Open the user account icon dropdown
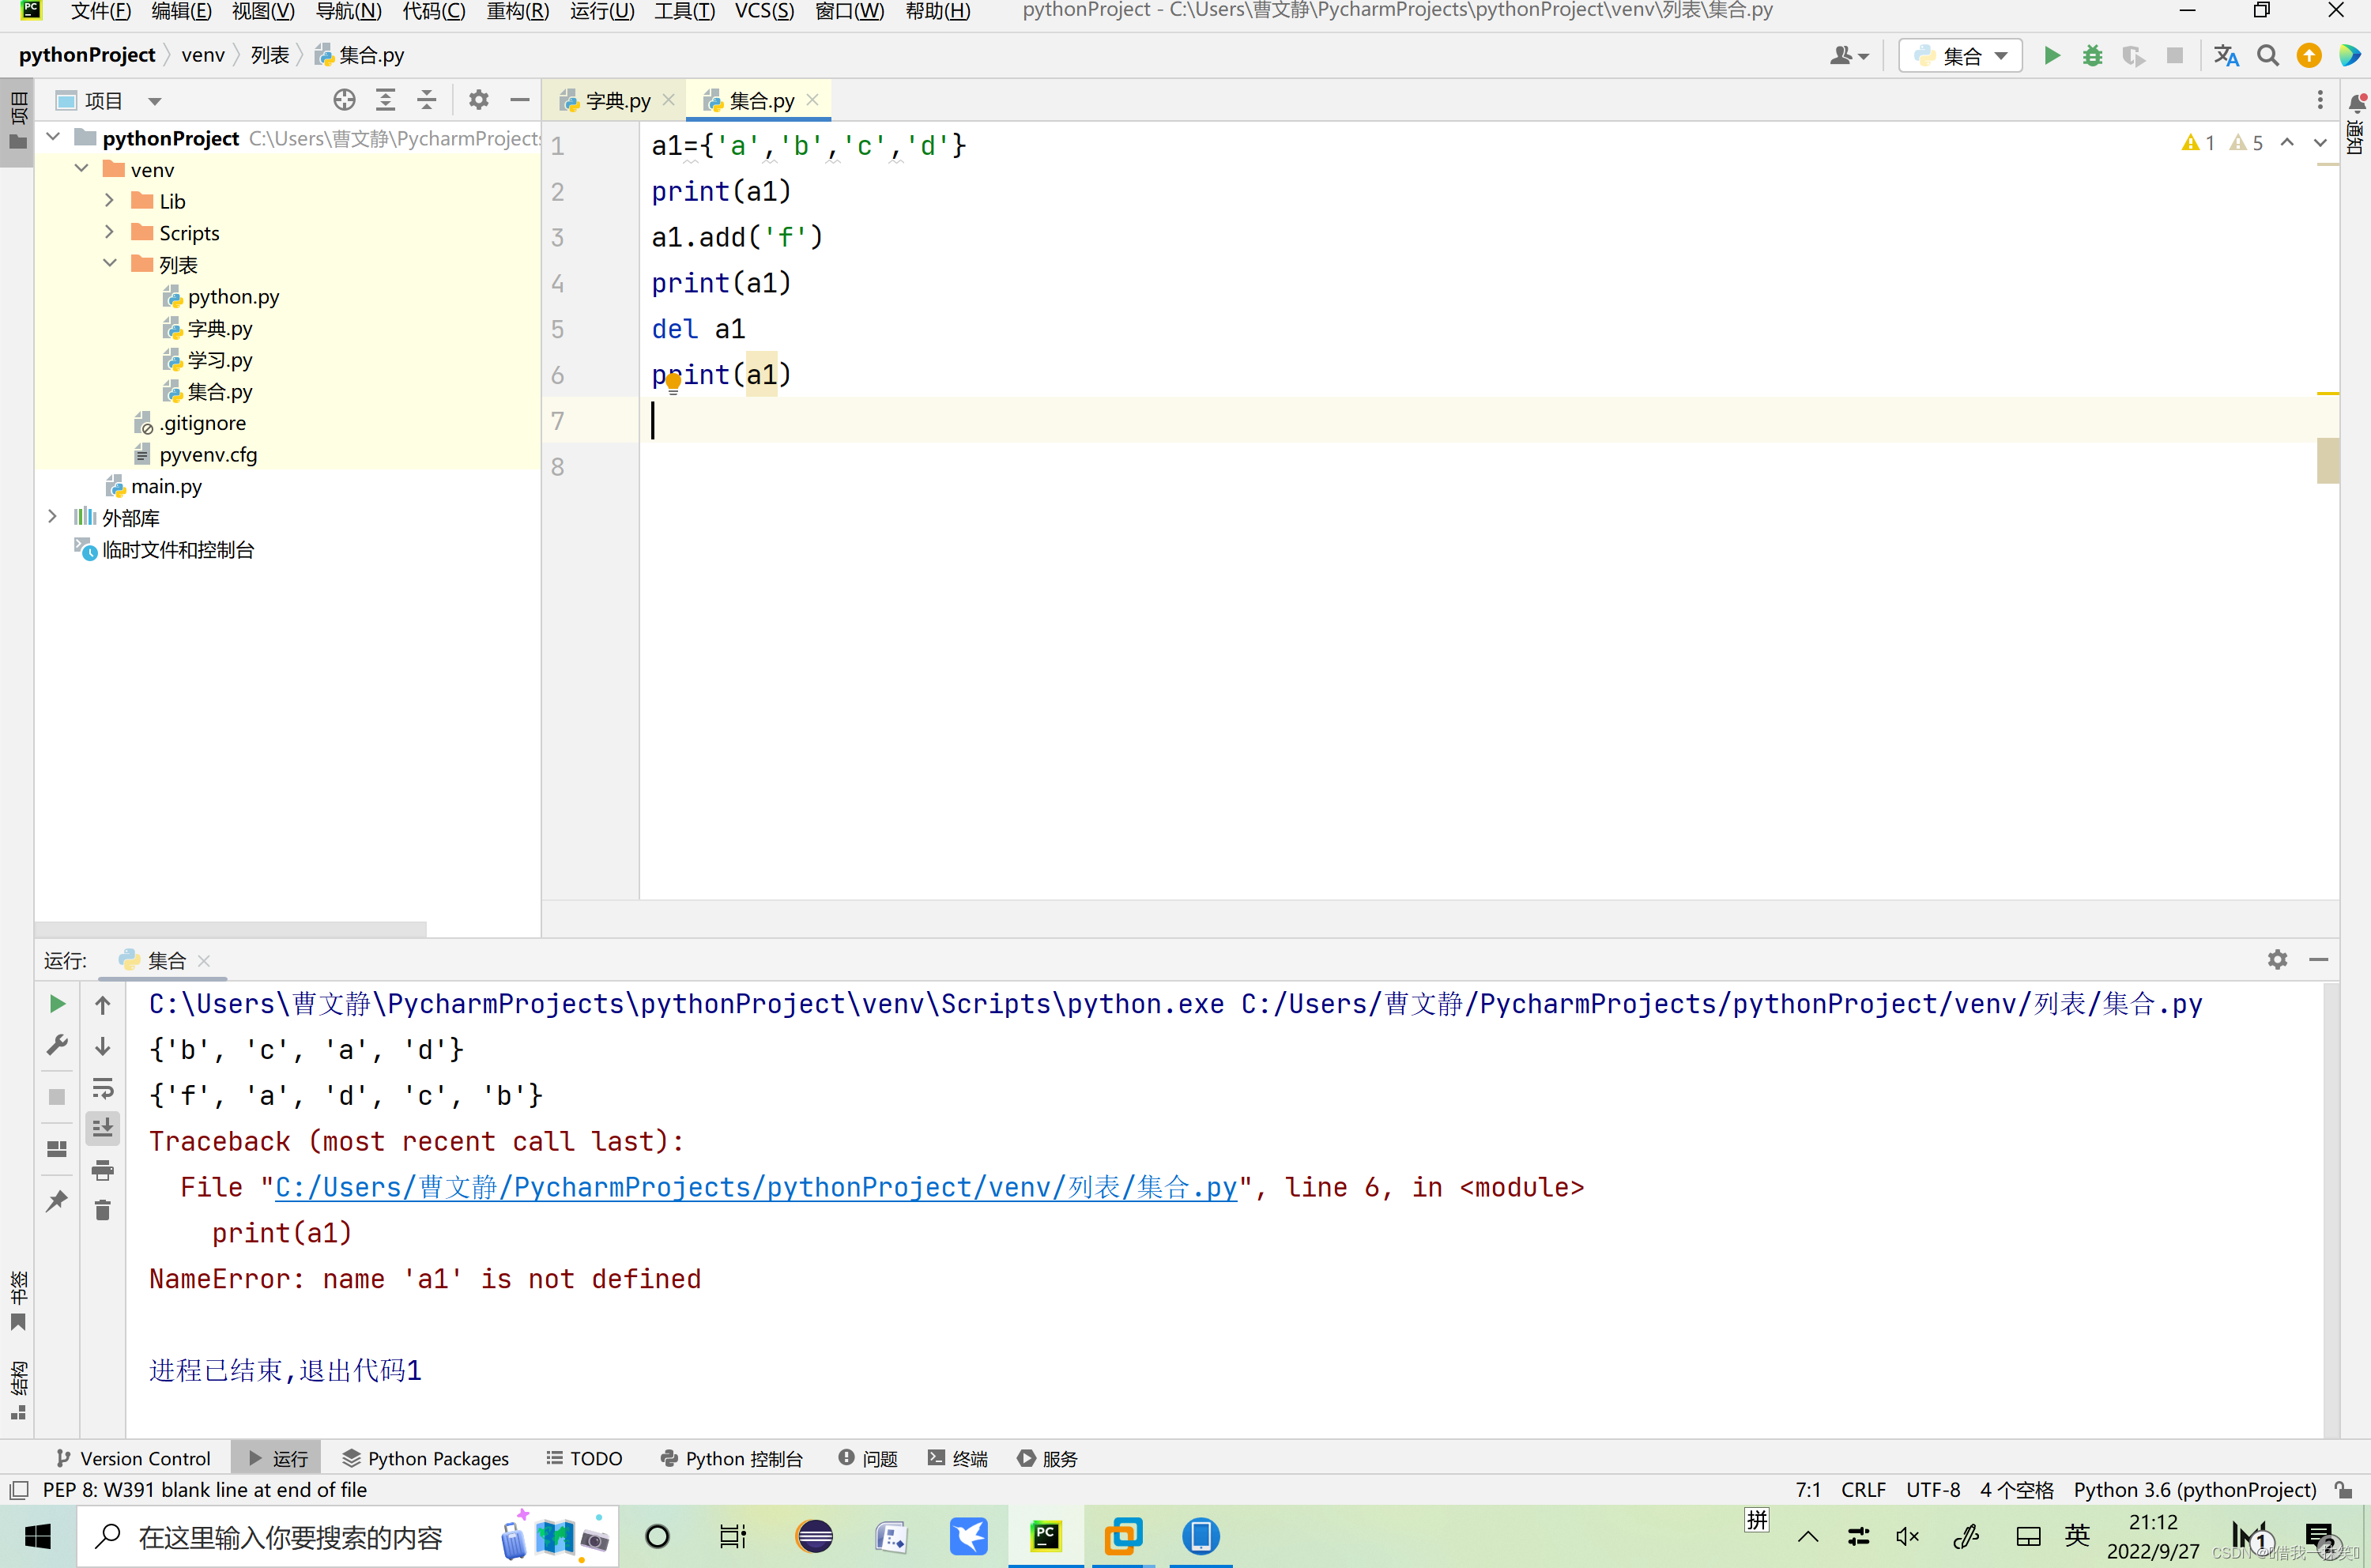2371x1568 pixels. pos(1848,55)
